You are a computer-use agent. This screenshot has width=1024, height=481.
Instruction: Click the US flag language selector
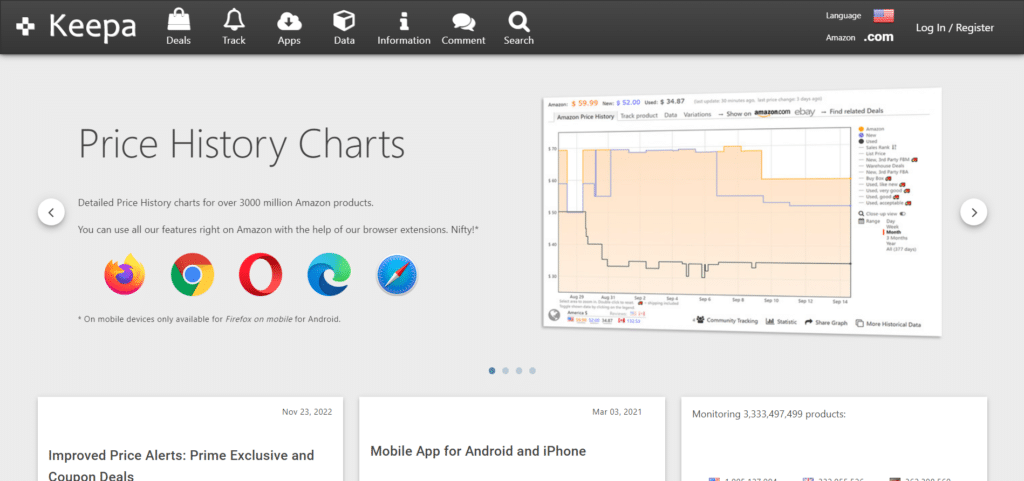coord(883,16)
